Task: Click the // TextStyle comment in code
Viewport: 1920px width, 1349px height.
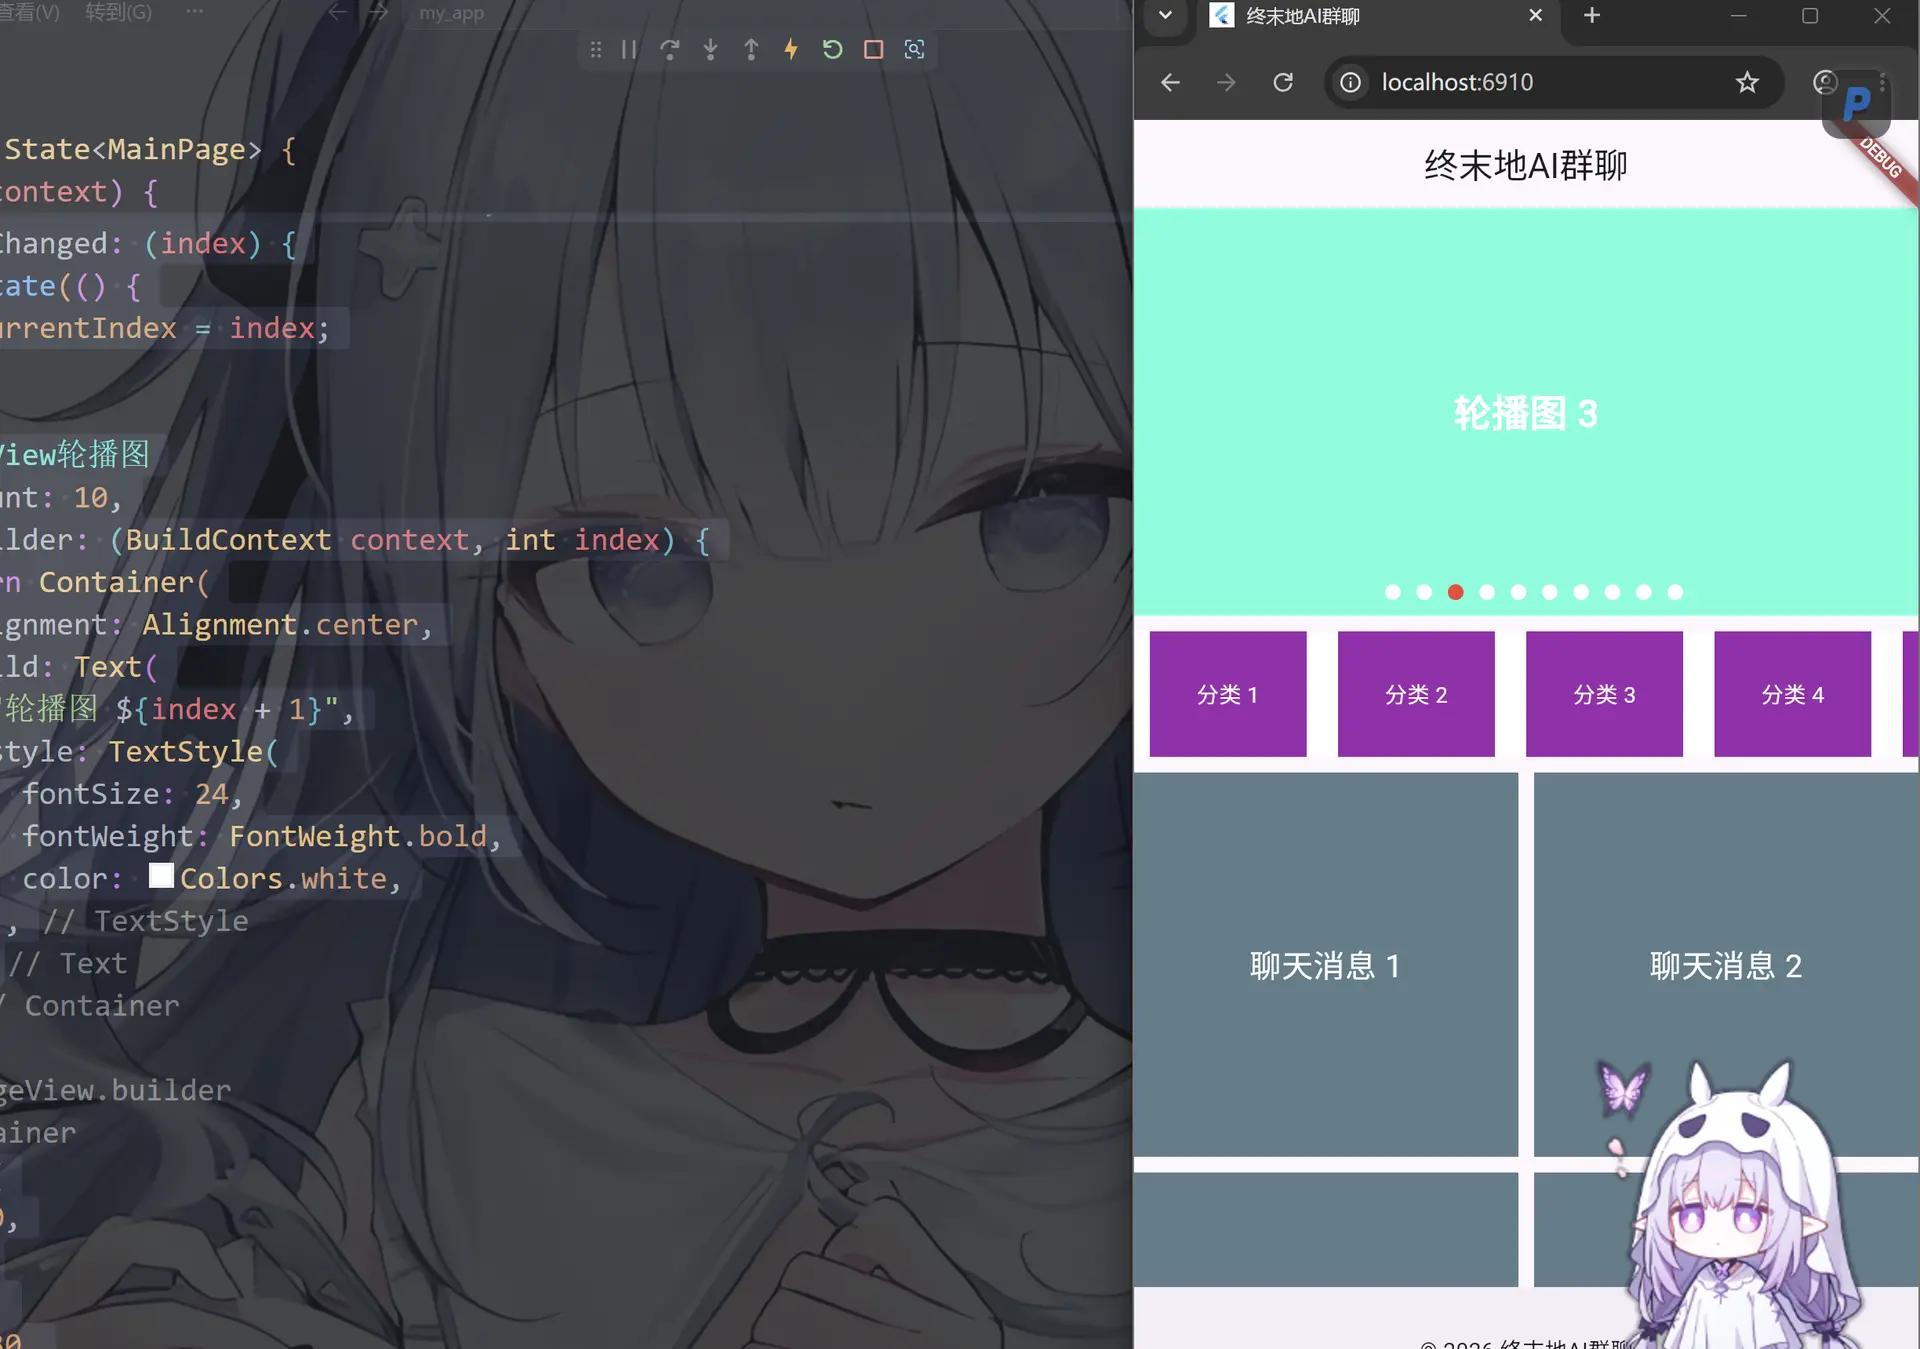Action: click(146, 921)
